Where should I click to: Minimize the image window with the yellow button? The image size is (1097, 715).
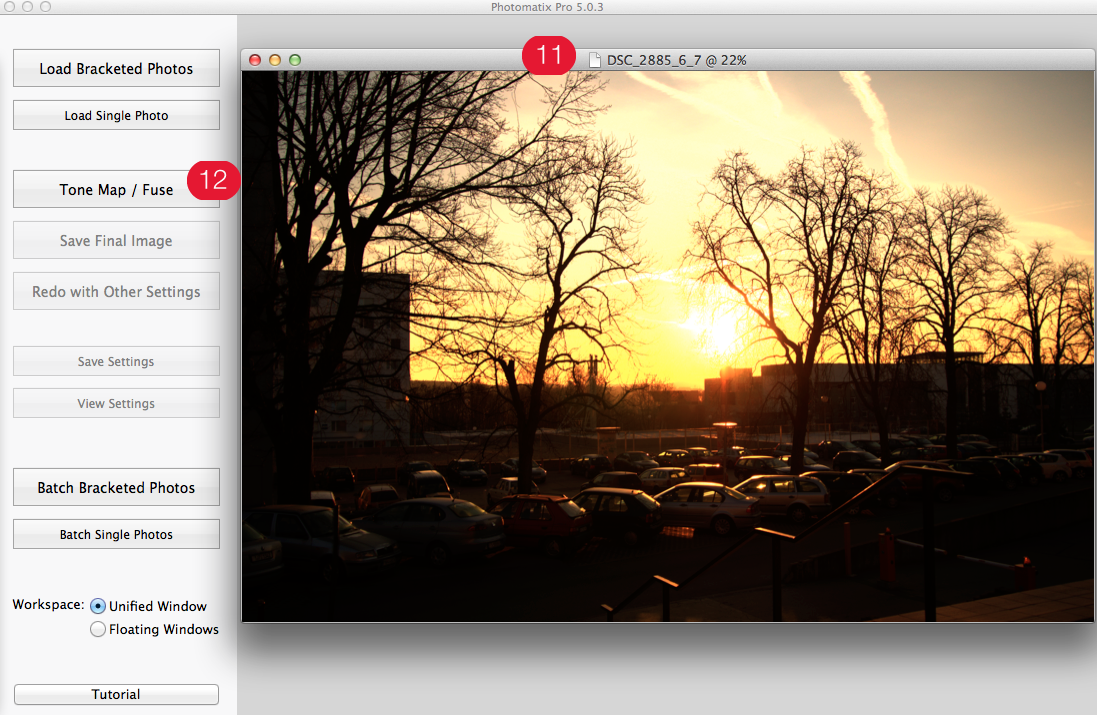pyautogui.click(x=275, y=60)
